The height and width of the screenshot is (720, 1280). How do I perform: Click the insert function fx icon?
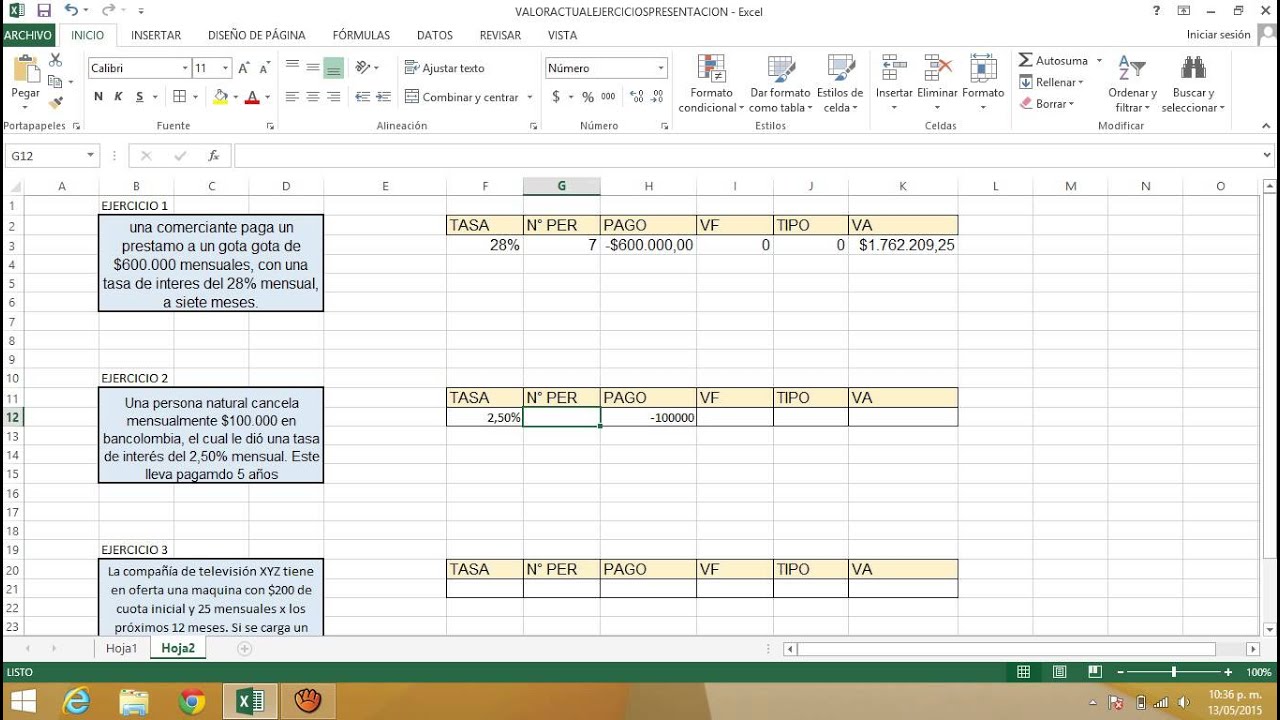pyautogui.click(x=213, y=156)
